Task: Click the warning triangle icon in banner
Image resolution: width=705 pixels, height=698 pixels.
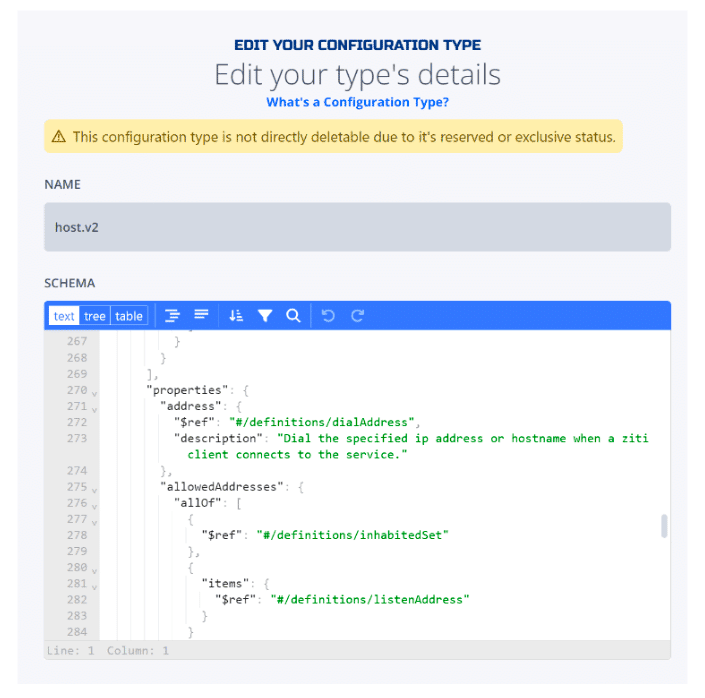Action: click(x=59, y=136)
